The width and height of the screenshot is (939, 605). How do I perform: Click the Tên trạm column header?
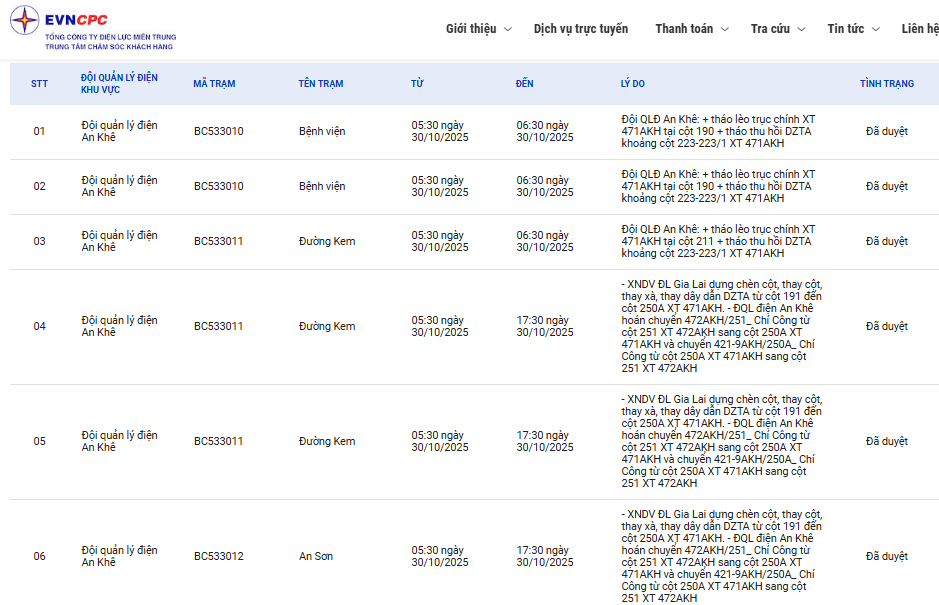(x=320, y=84)
